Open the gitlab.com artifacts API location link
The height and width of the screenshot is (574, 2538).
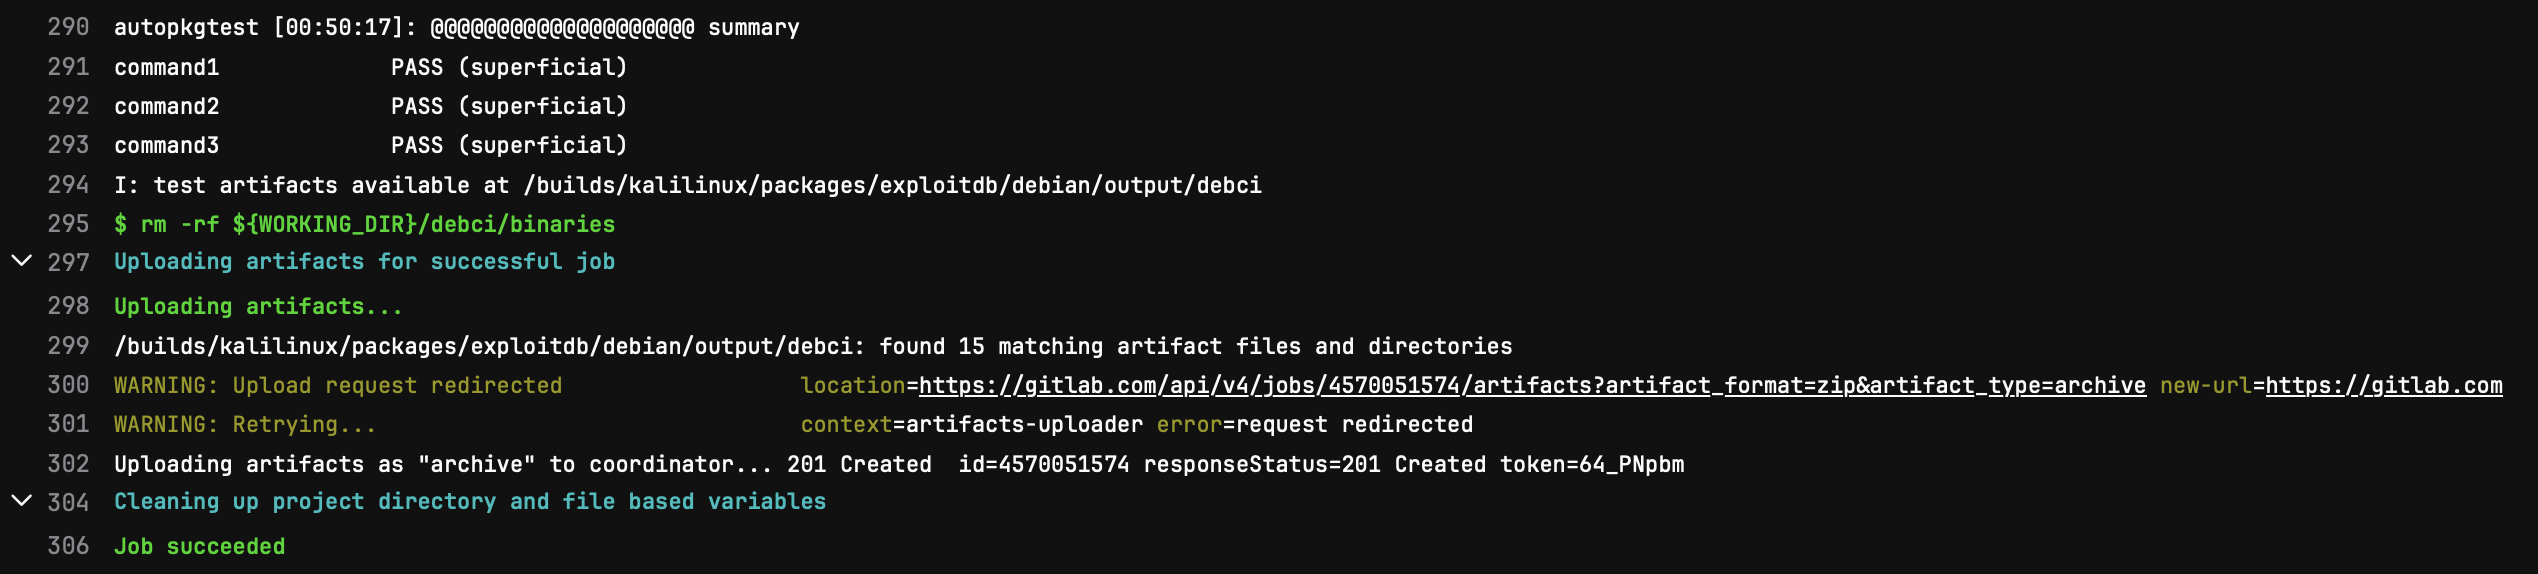click(x=1532, y=386)
